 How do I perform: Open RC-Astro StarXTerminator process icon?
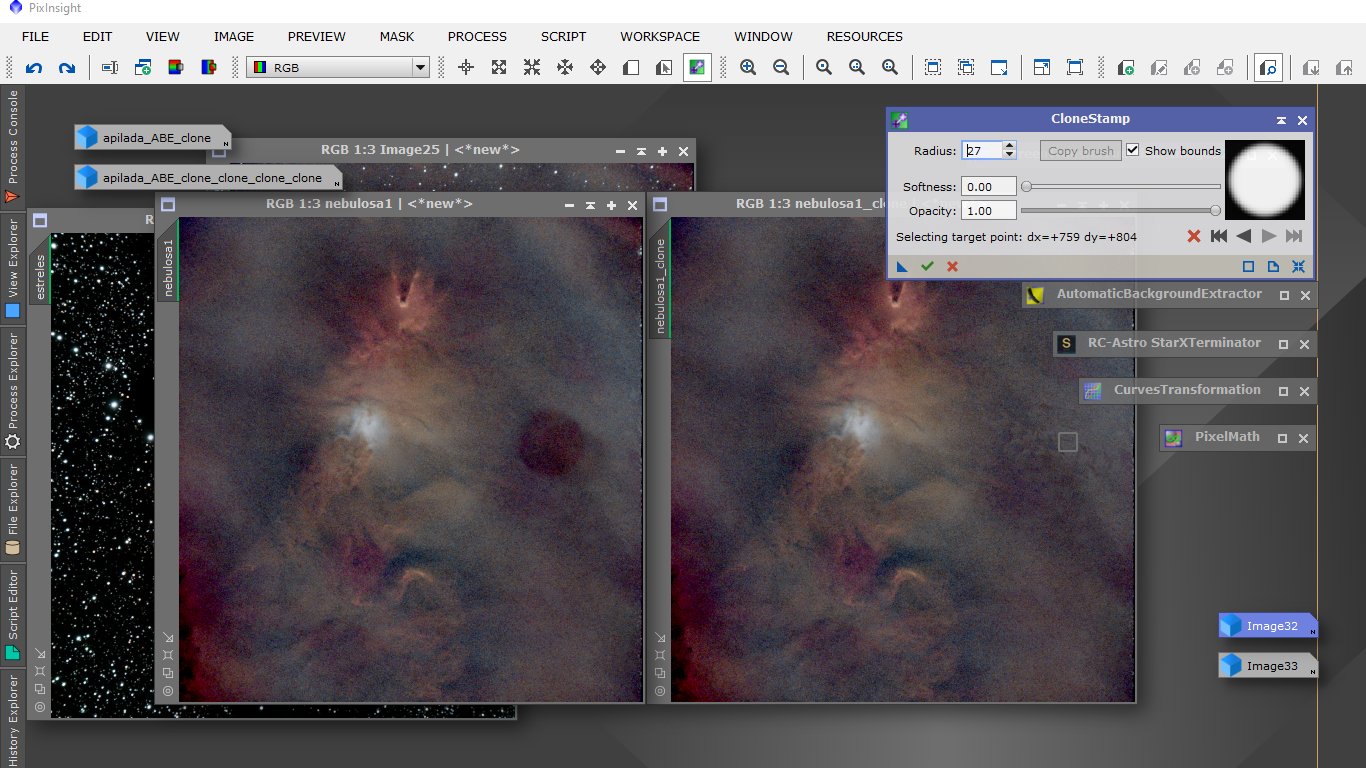(x=1067, y=343)
